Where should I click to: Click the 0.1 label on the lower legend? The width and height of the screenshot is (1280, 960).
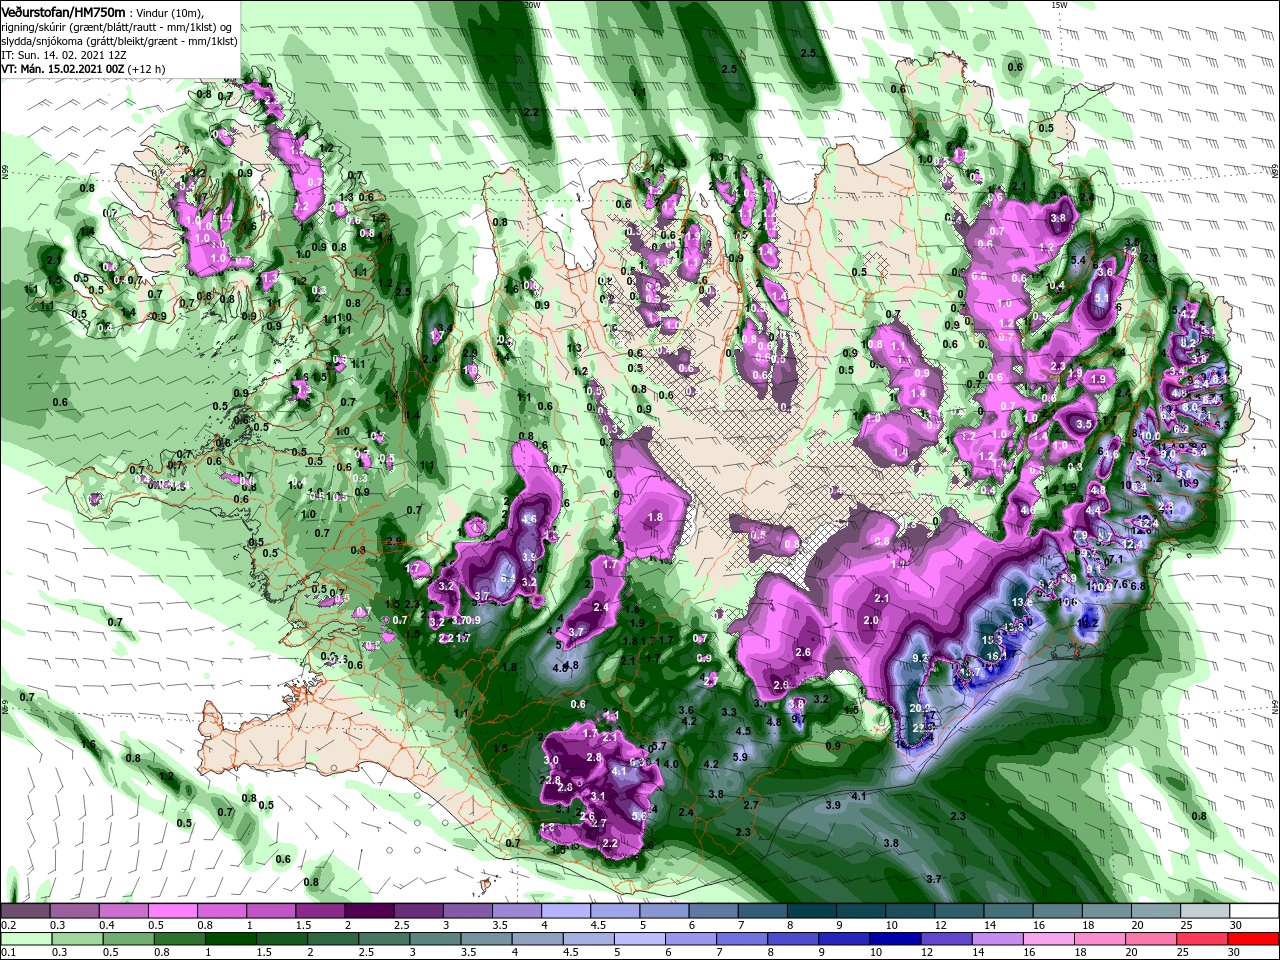point(9,951)
